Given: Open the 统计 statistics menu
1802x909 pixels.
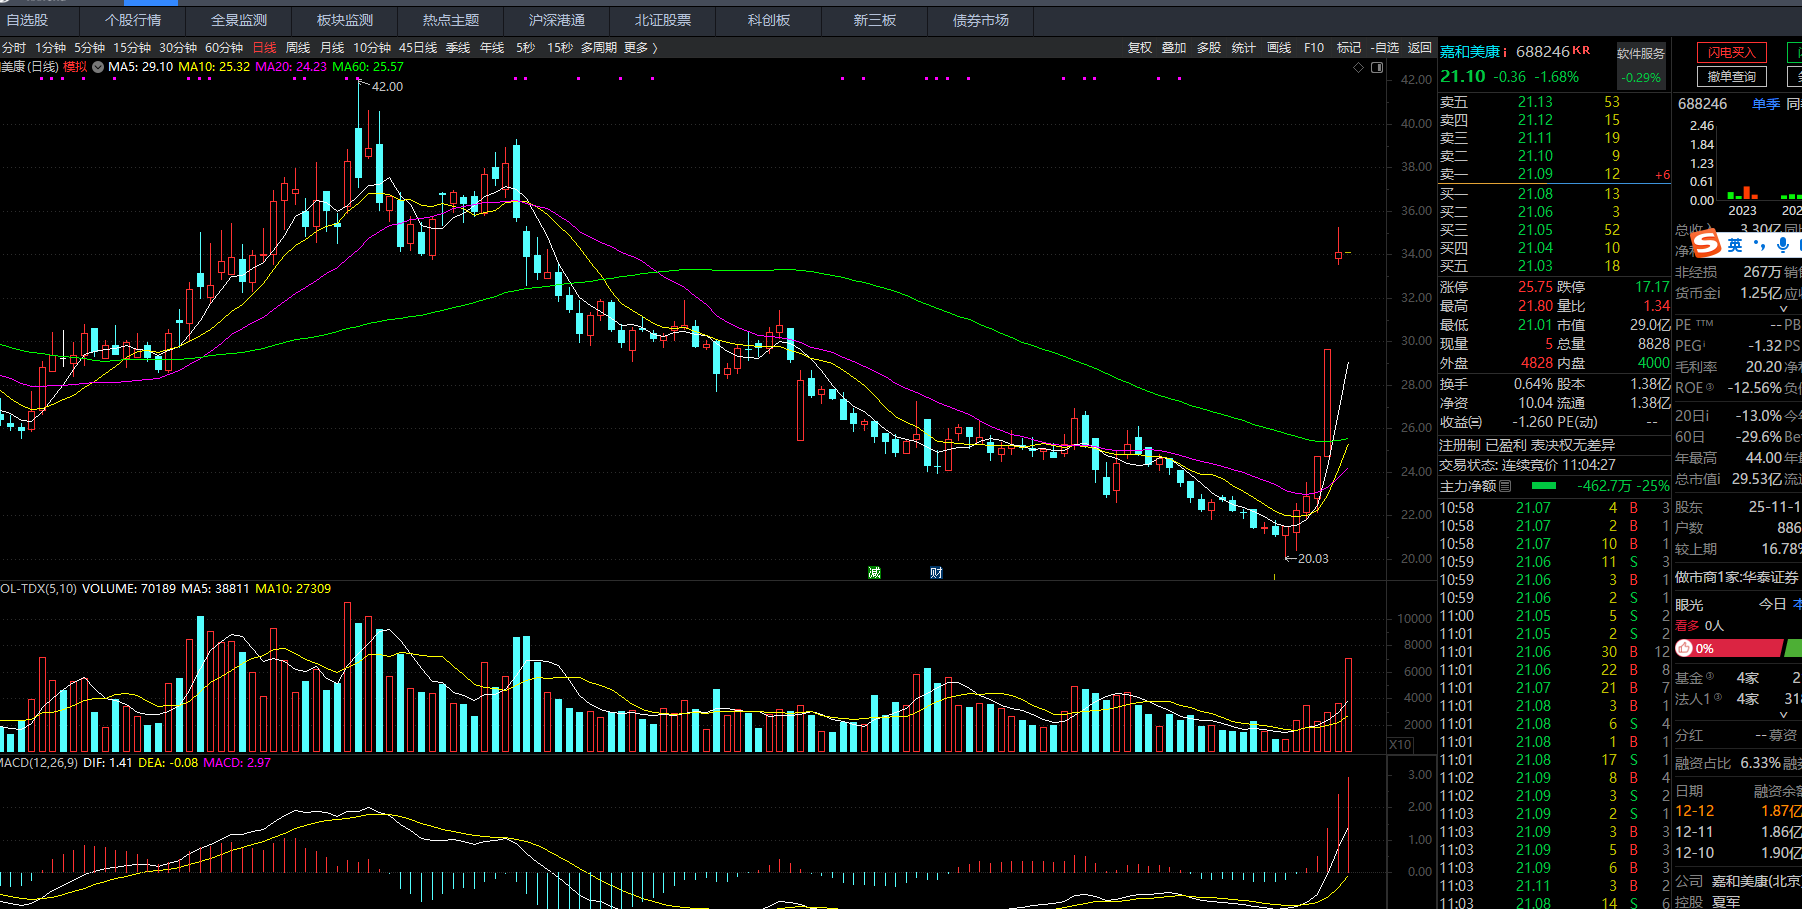Looking at the screenshot, I should [1244, 47].
